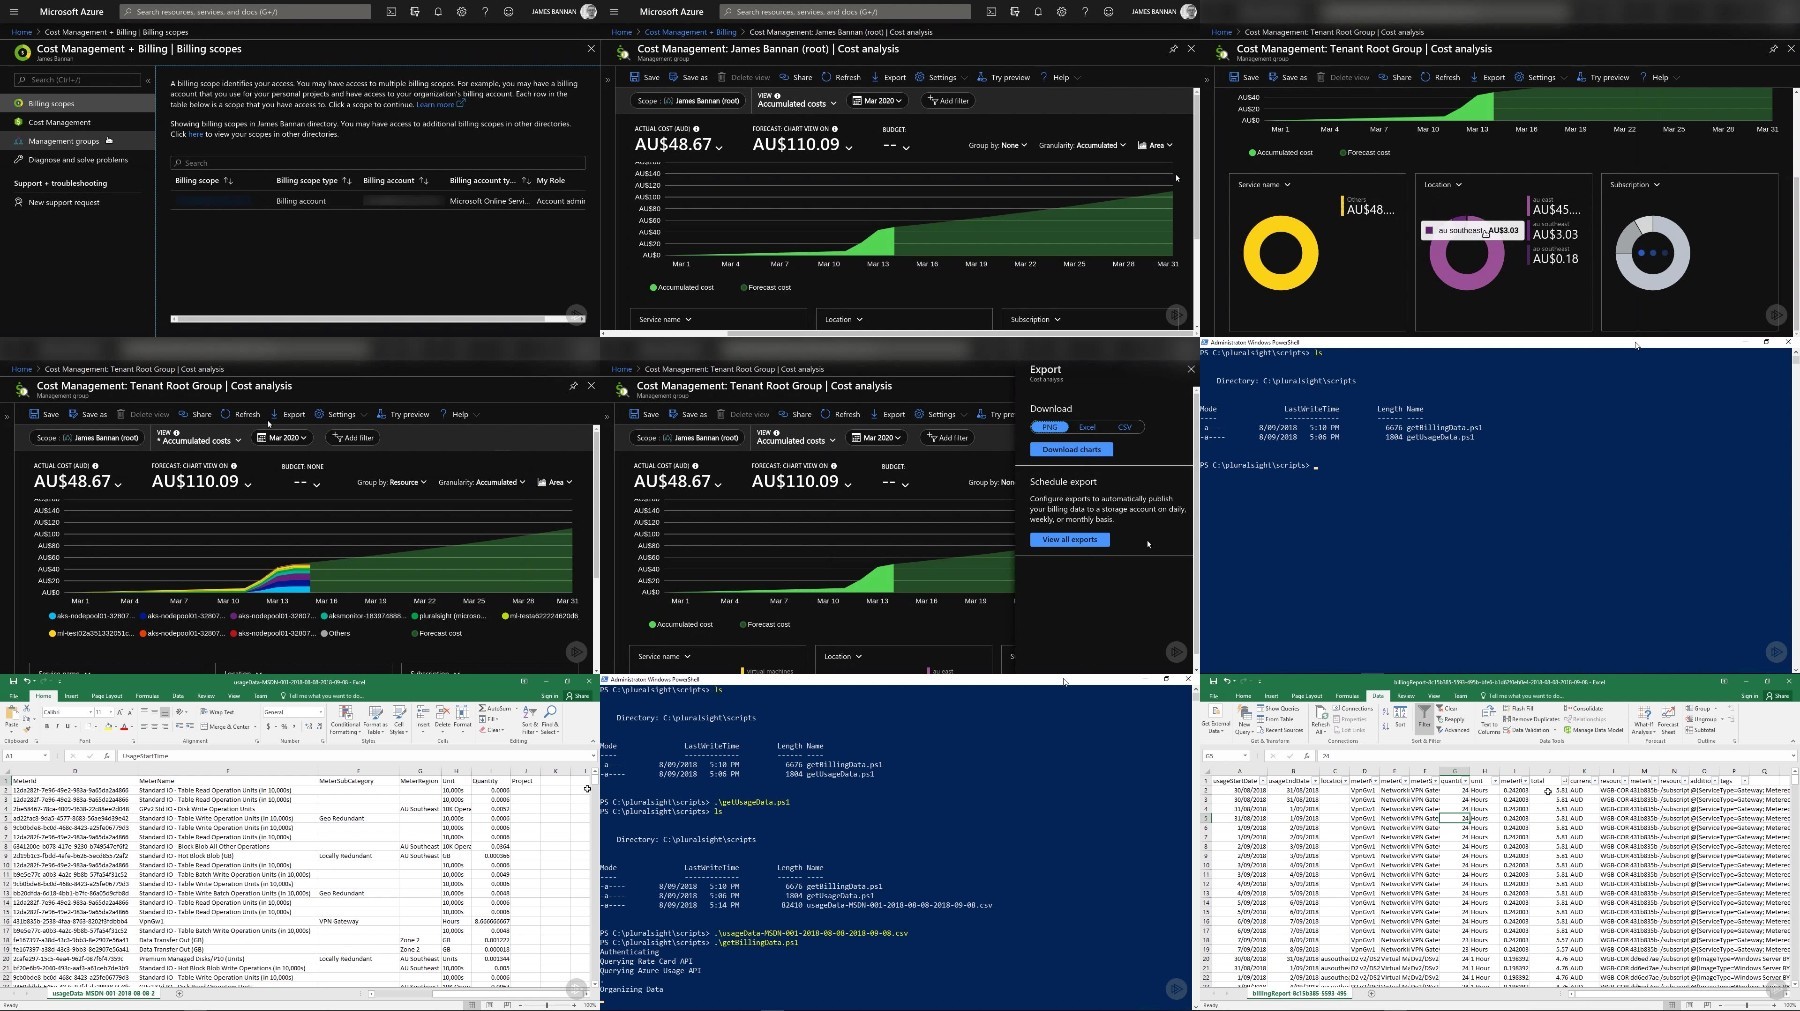Open Format as Table in the usageData Excel ribbon

375,719
